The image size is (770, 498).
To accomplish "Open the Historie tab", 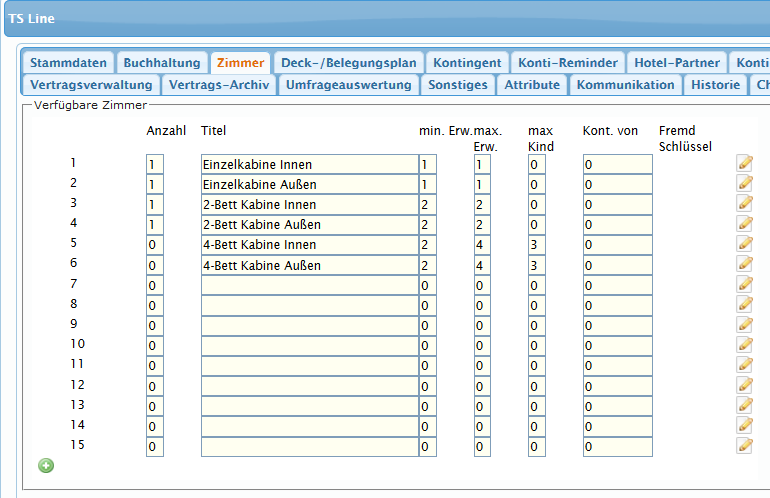I will click(x=715, y=85).
